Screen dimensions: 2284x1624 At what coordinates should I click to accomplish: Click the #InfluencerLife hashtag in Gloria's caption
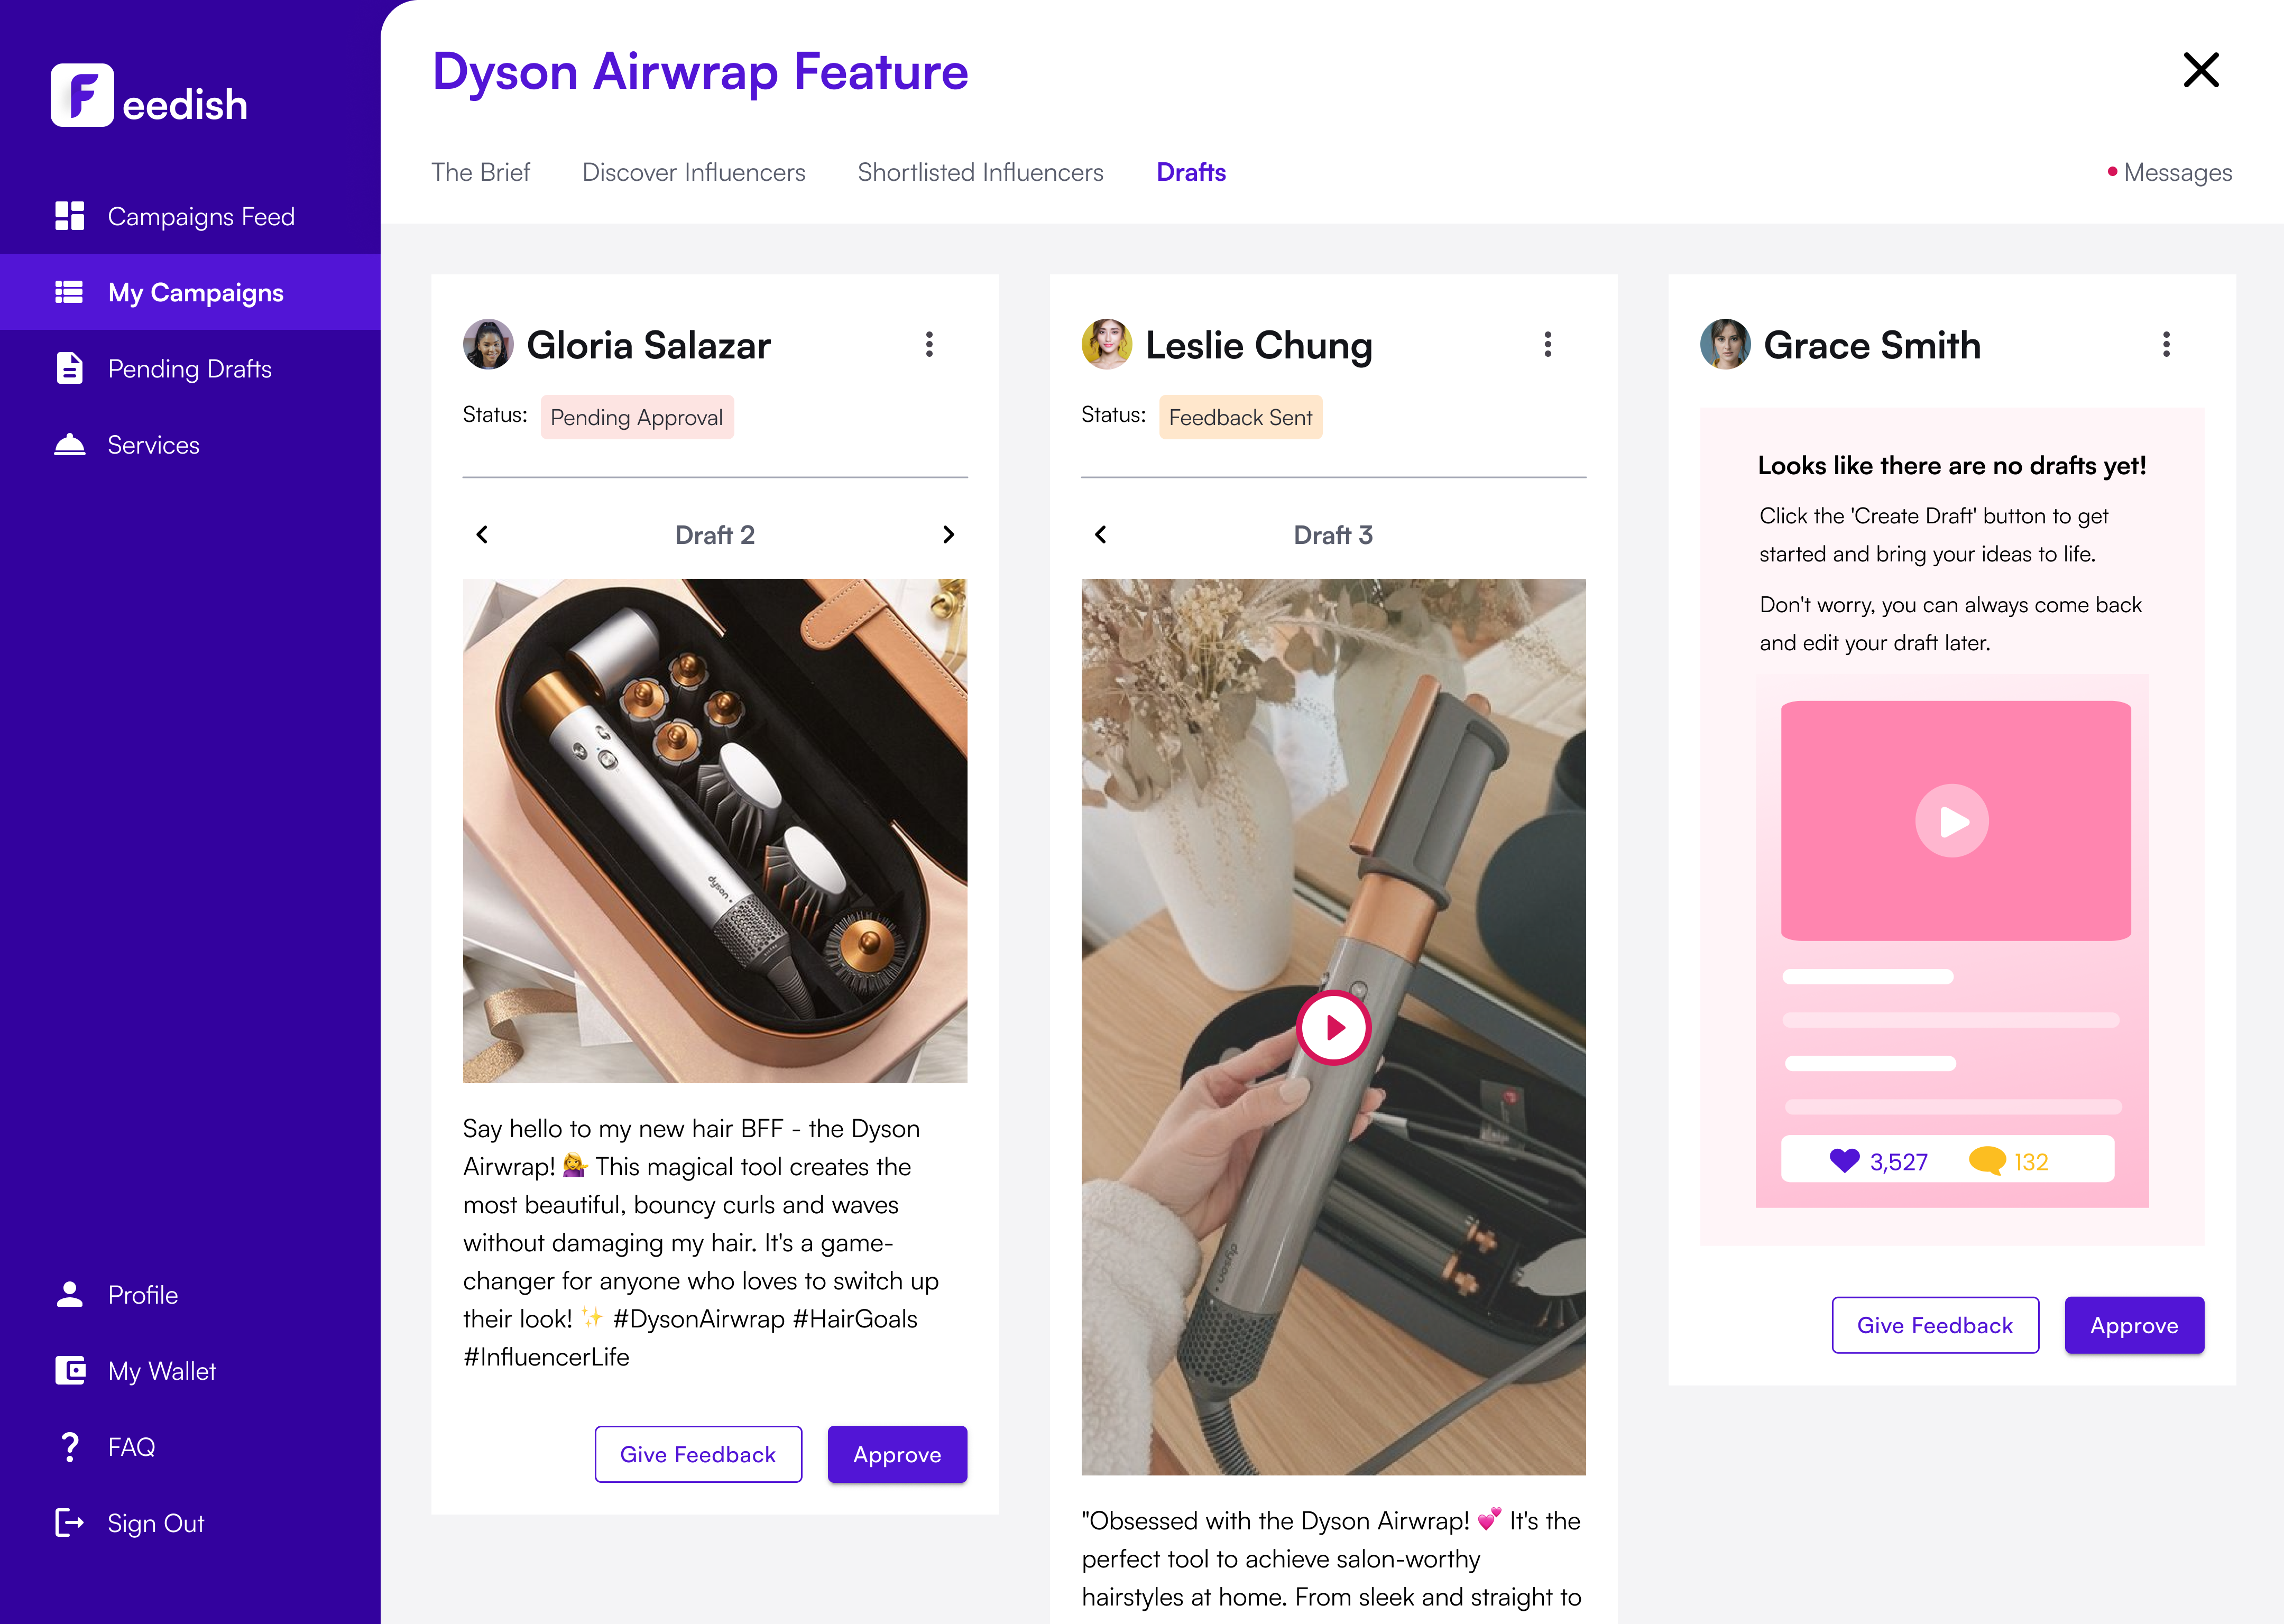click(x=546, y=1356)
